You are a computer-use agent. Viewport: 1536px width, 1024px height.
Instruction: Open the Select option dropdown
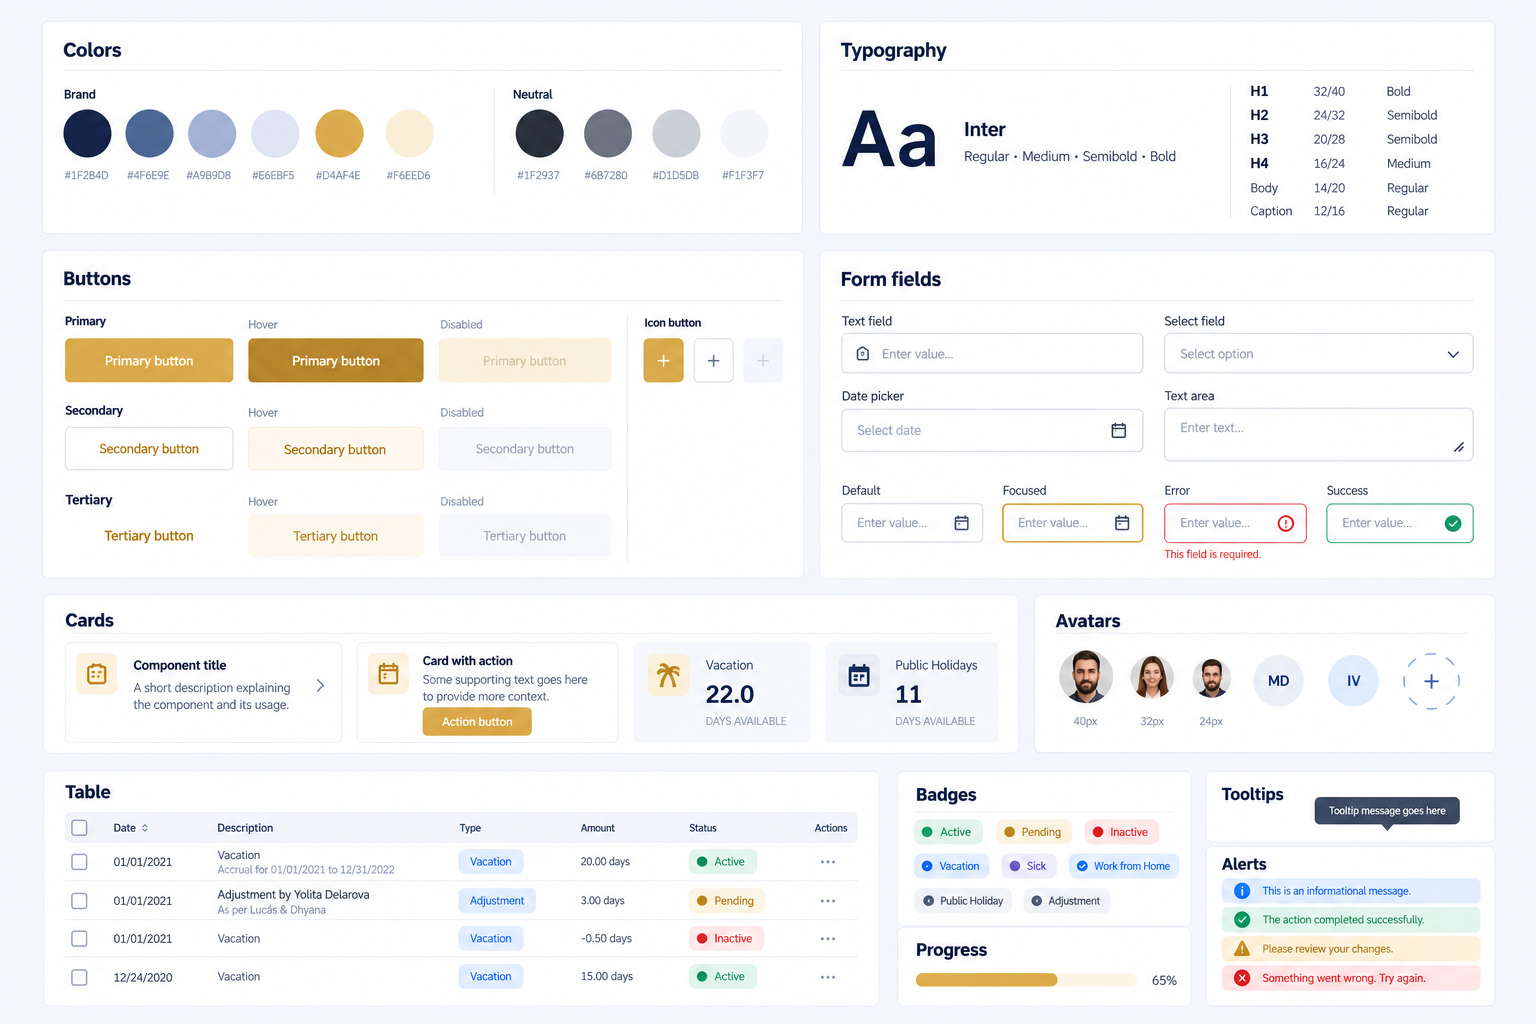coord(1318,354)
